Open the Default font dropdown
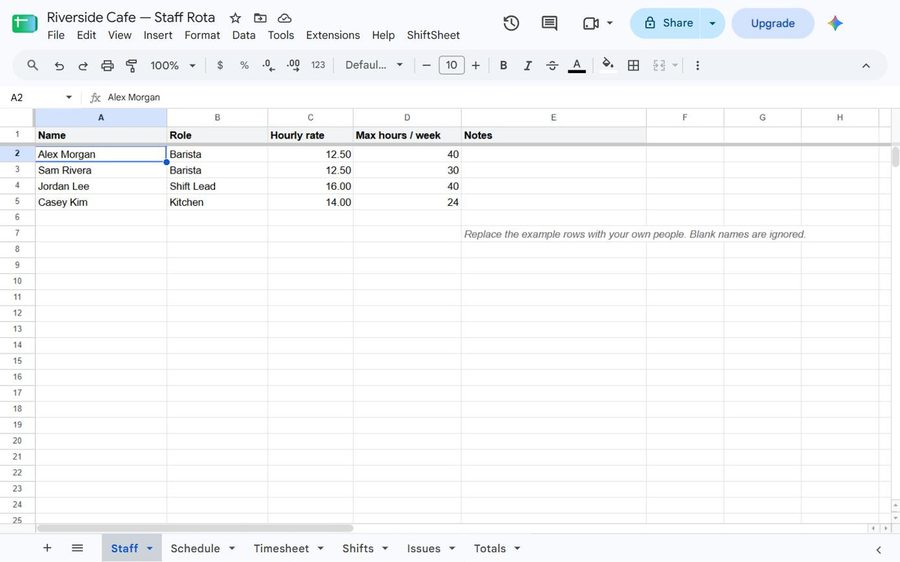This screenshot has width=900, height=562. pyautogui.click(x=374, y=65)
